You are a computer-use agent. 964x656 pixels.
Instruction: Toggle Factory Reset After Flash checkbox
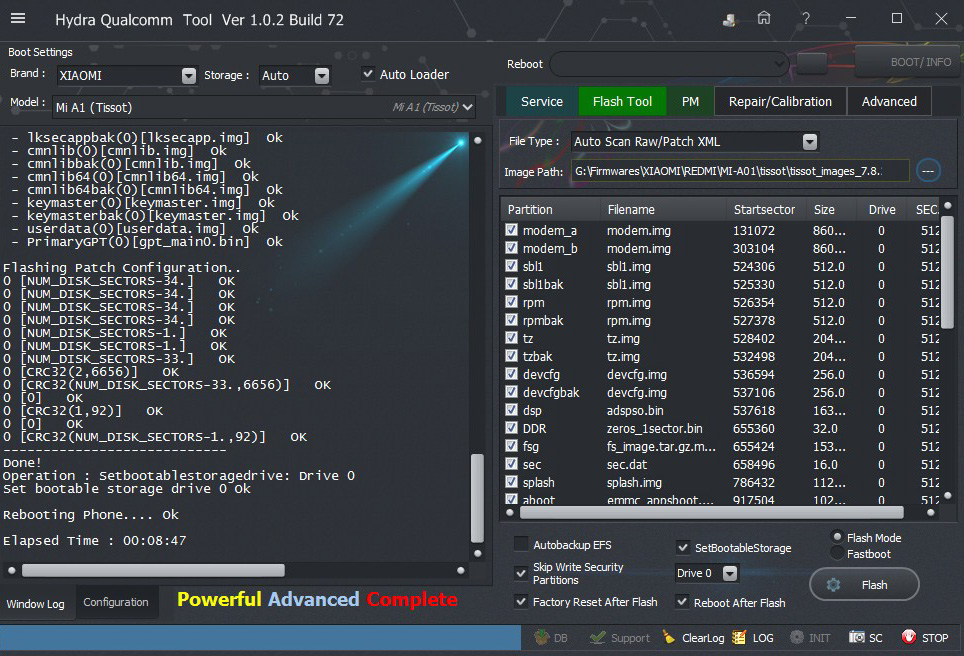tap(521, 601)
